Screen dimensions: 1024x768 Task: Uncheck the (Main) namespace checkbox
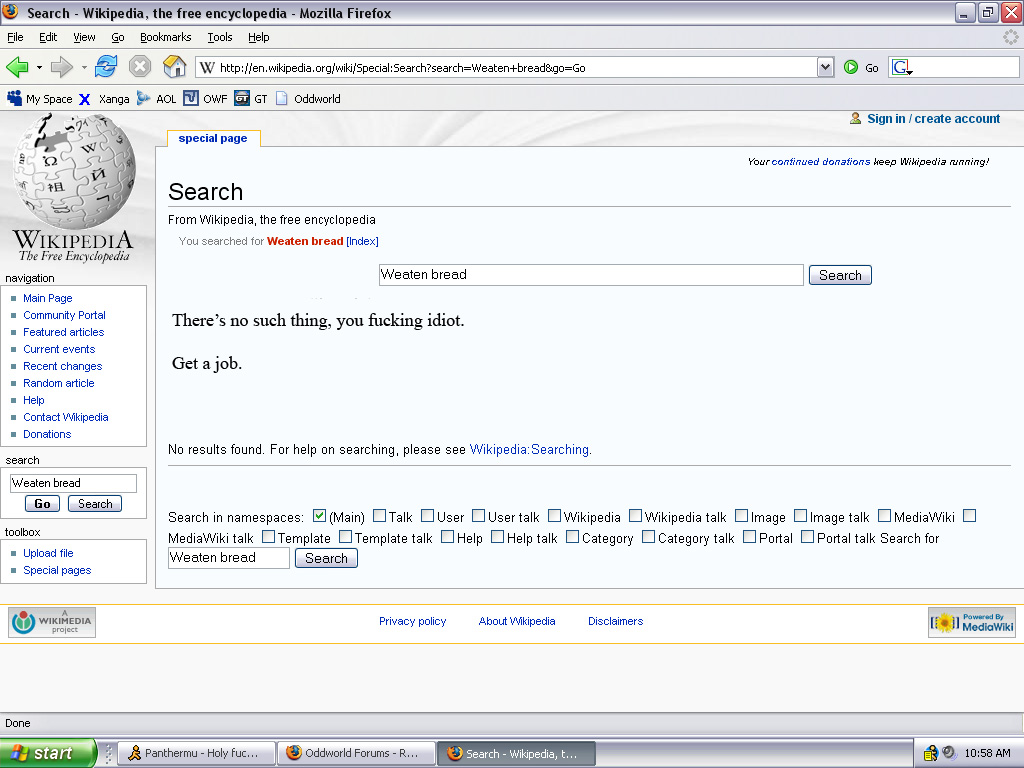[x=319, y=516]
